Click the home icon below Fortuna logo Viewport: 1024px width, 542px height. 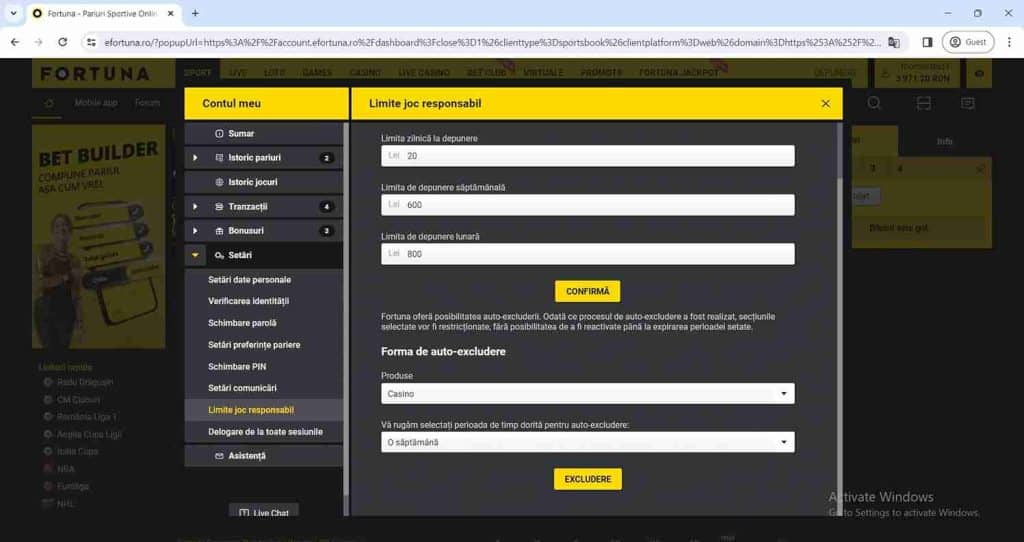point(48,103)
